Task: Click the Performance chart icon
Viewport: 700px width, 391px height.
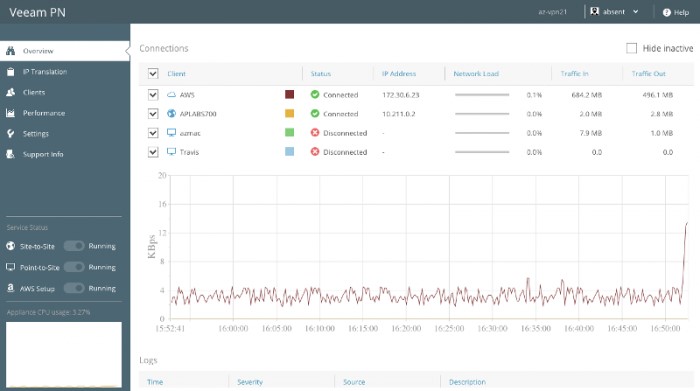Action: pos(11,113)
